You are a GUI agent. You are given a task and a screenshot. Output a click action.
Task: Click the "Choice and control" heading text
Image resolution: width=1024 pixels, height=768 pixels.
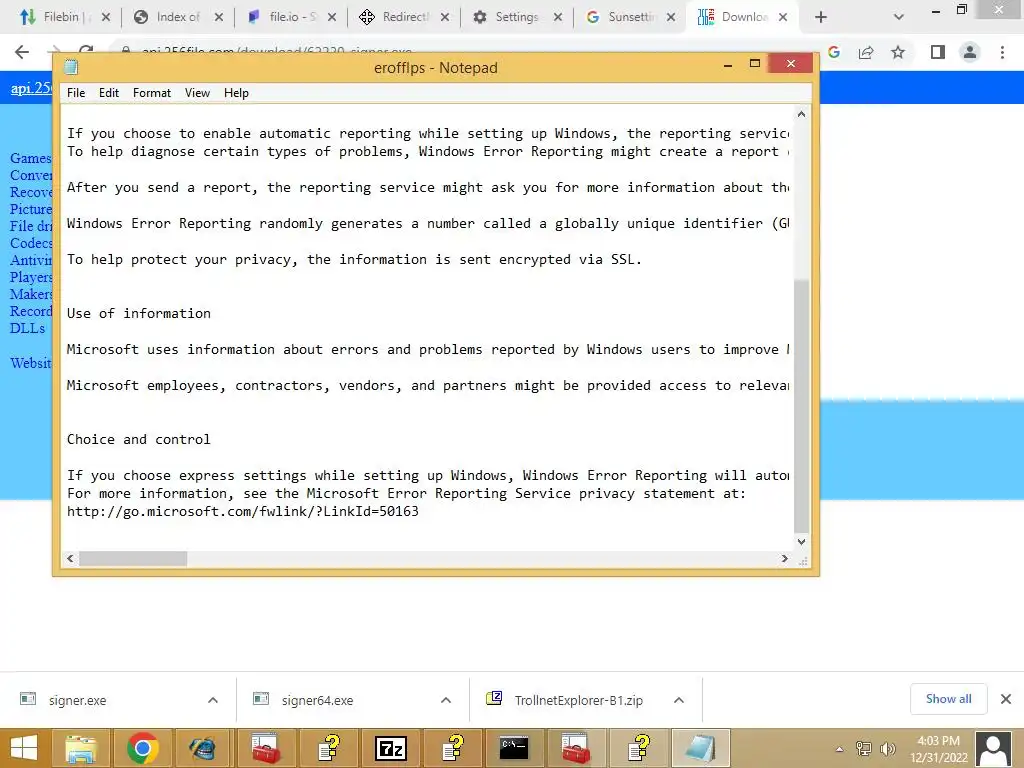(x=138, y=440)
